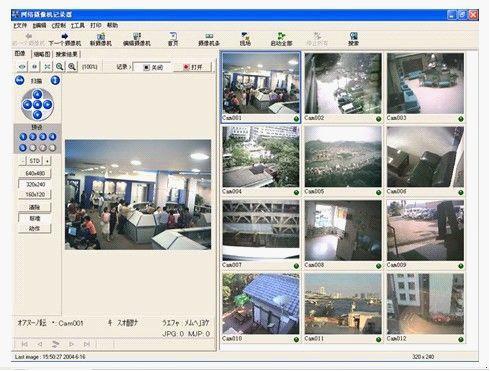Select the Cam005 thumbnail
The image size is (490, 371).
point(343,161)
